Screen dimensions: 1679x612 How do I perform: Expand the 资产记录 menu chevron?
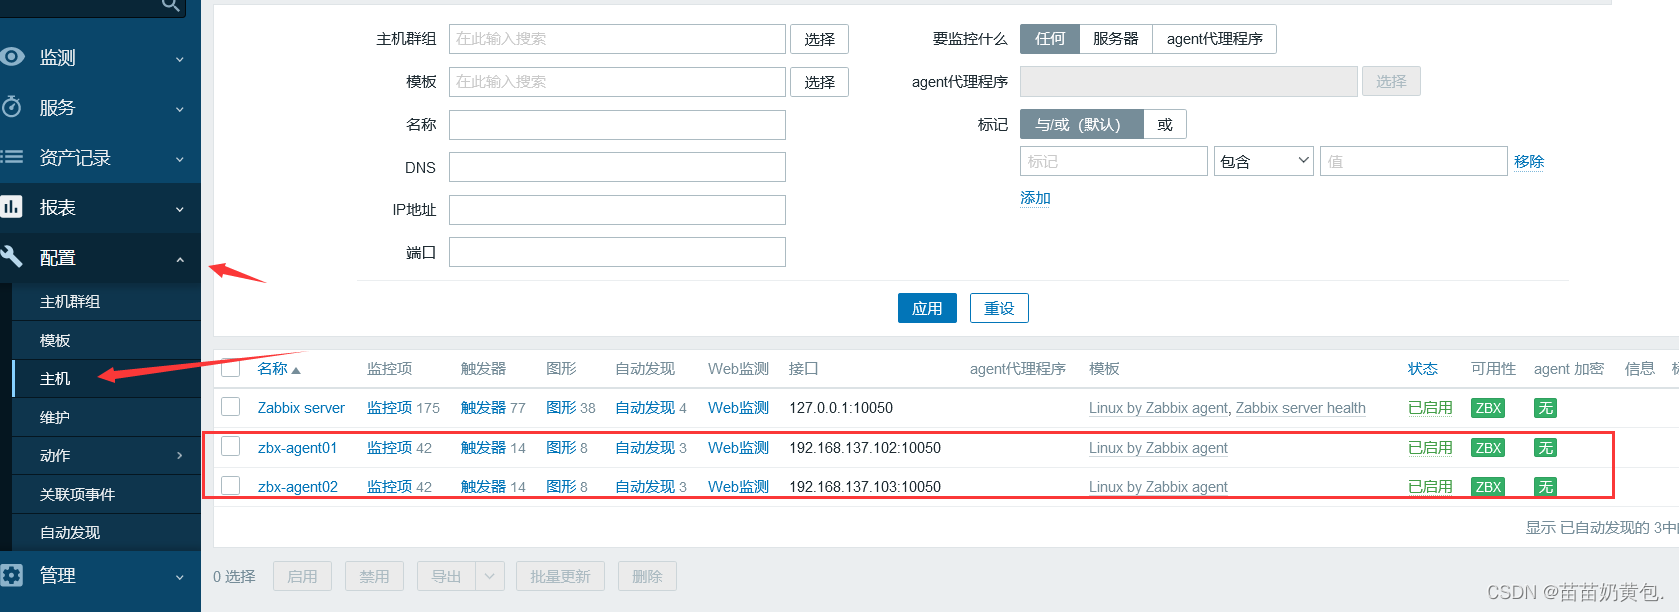180,159
